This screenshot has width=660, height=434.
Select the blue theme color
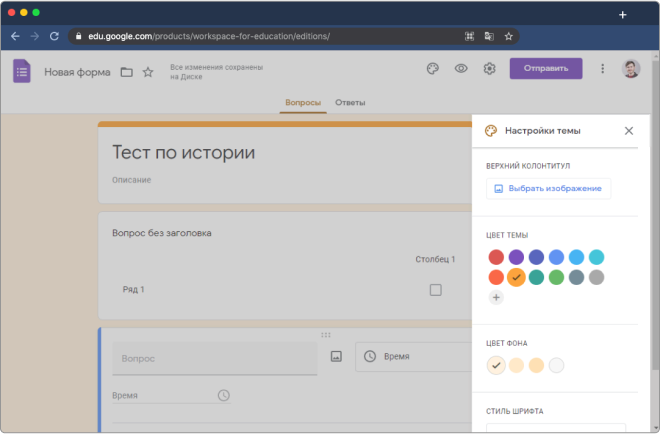pyautogui.click(x=556, y=257)
